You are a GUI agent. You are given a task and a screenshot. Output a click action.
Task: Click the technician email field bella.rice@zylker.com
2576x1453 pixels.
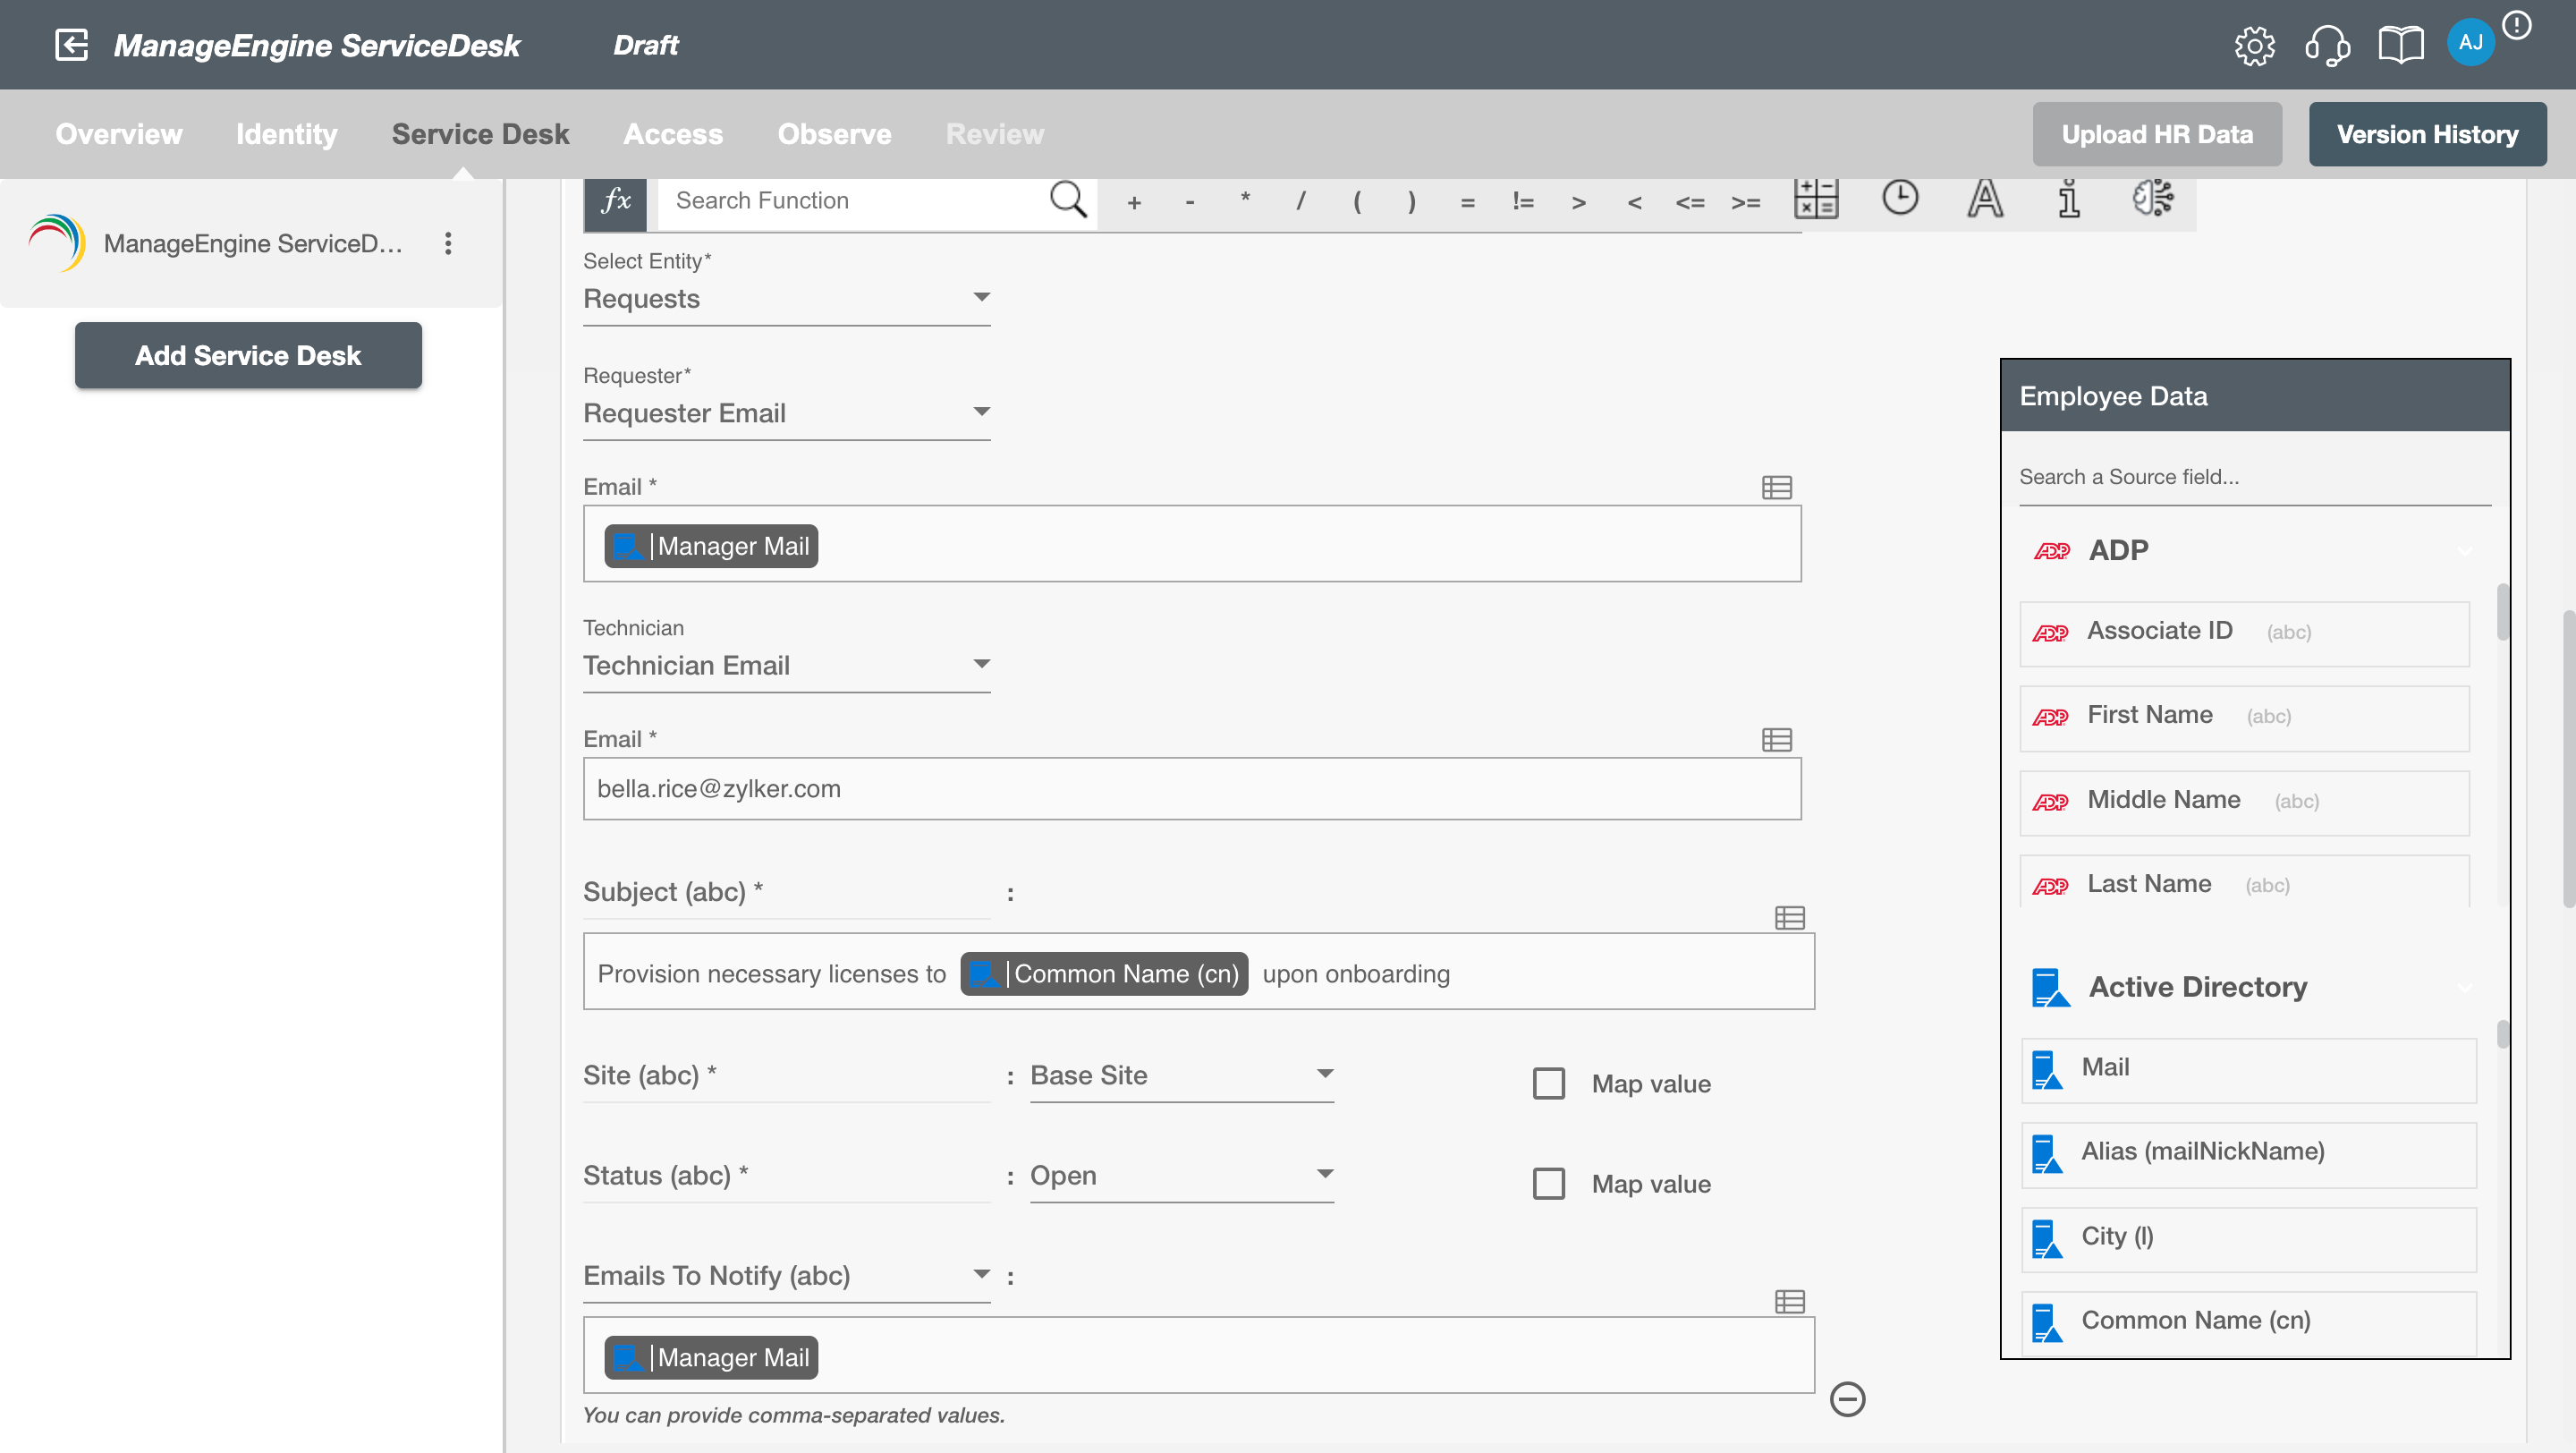1191,788
